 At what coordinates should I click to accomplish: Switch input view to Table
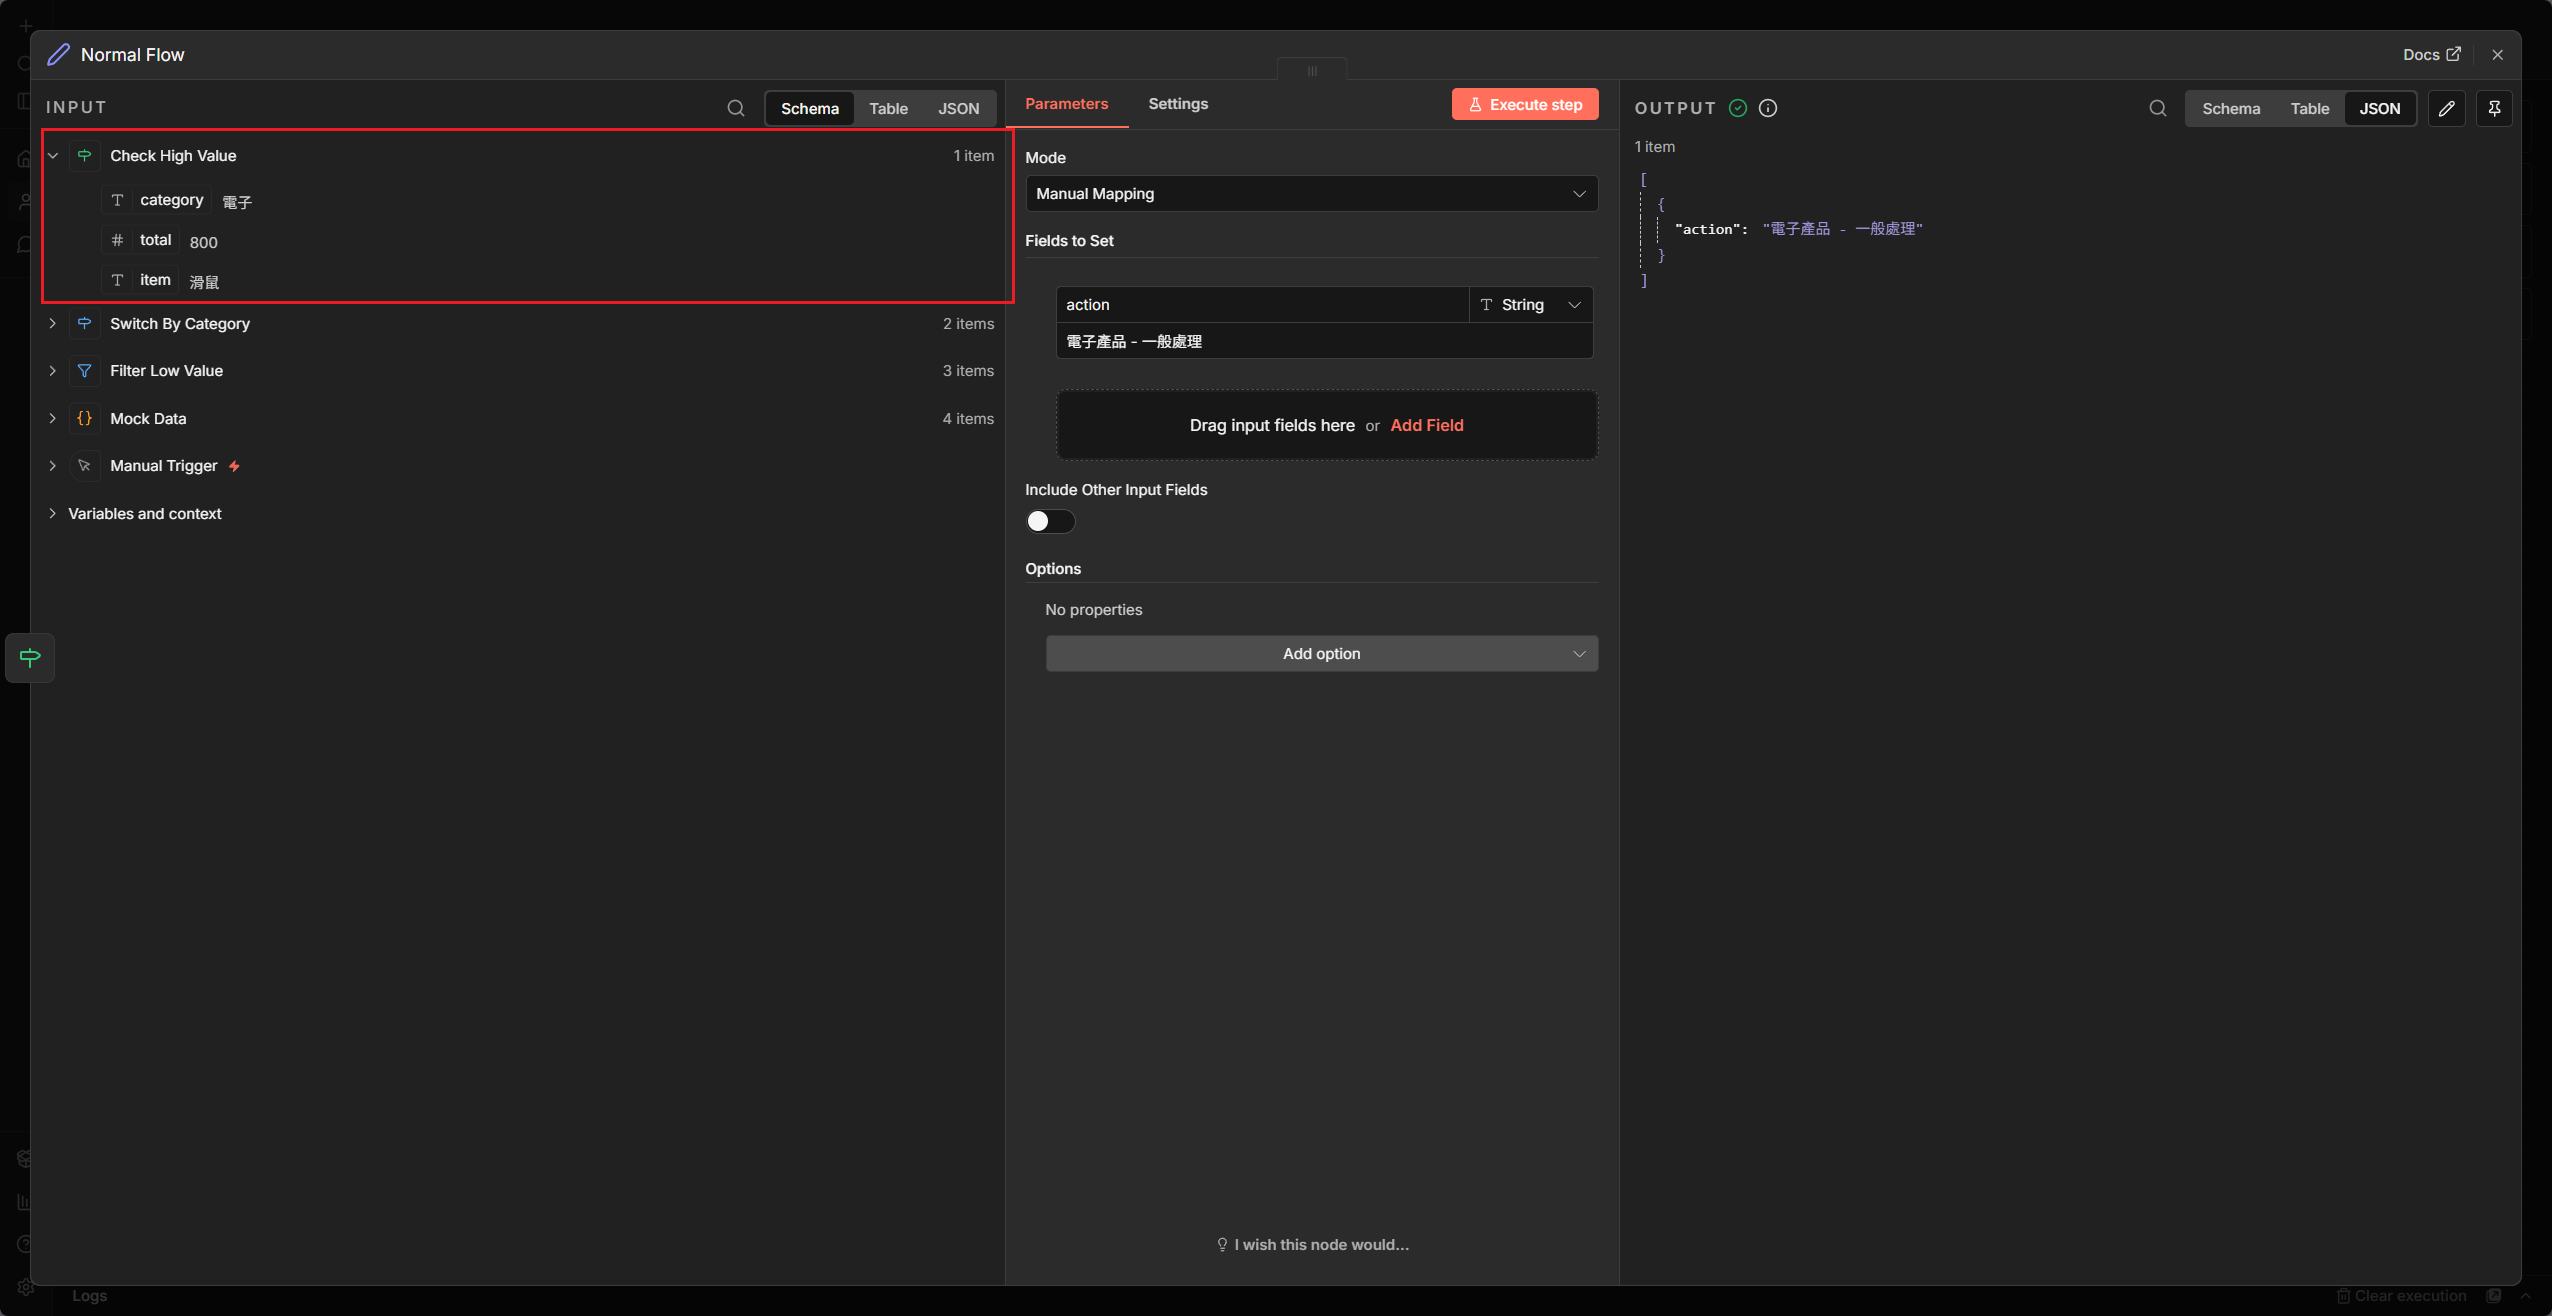[x=888, y=108]
